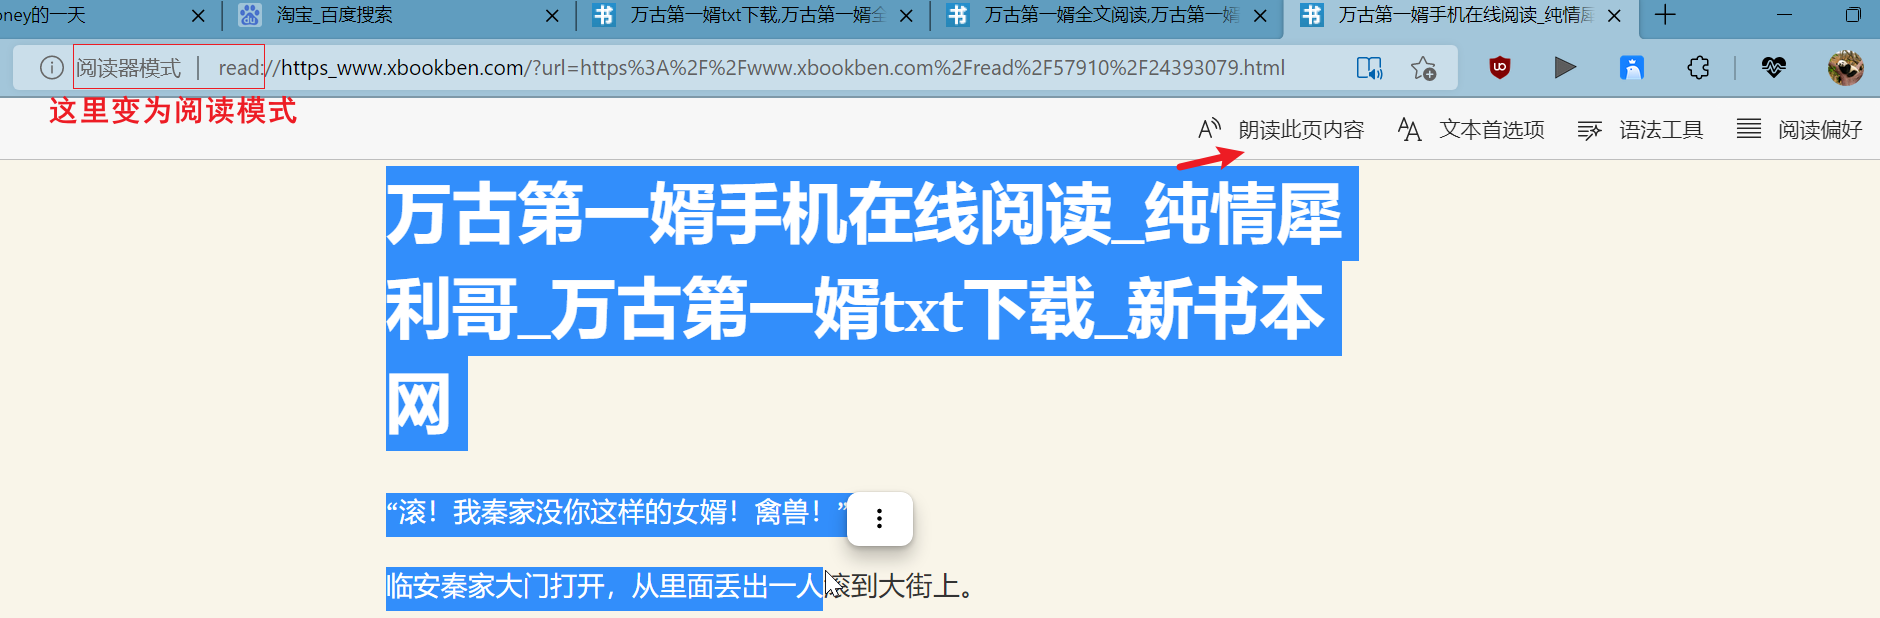Add this page to favorites star icon

tap(1423, 68)
